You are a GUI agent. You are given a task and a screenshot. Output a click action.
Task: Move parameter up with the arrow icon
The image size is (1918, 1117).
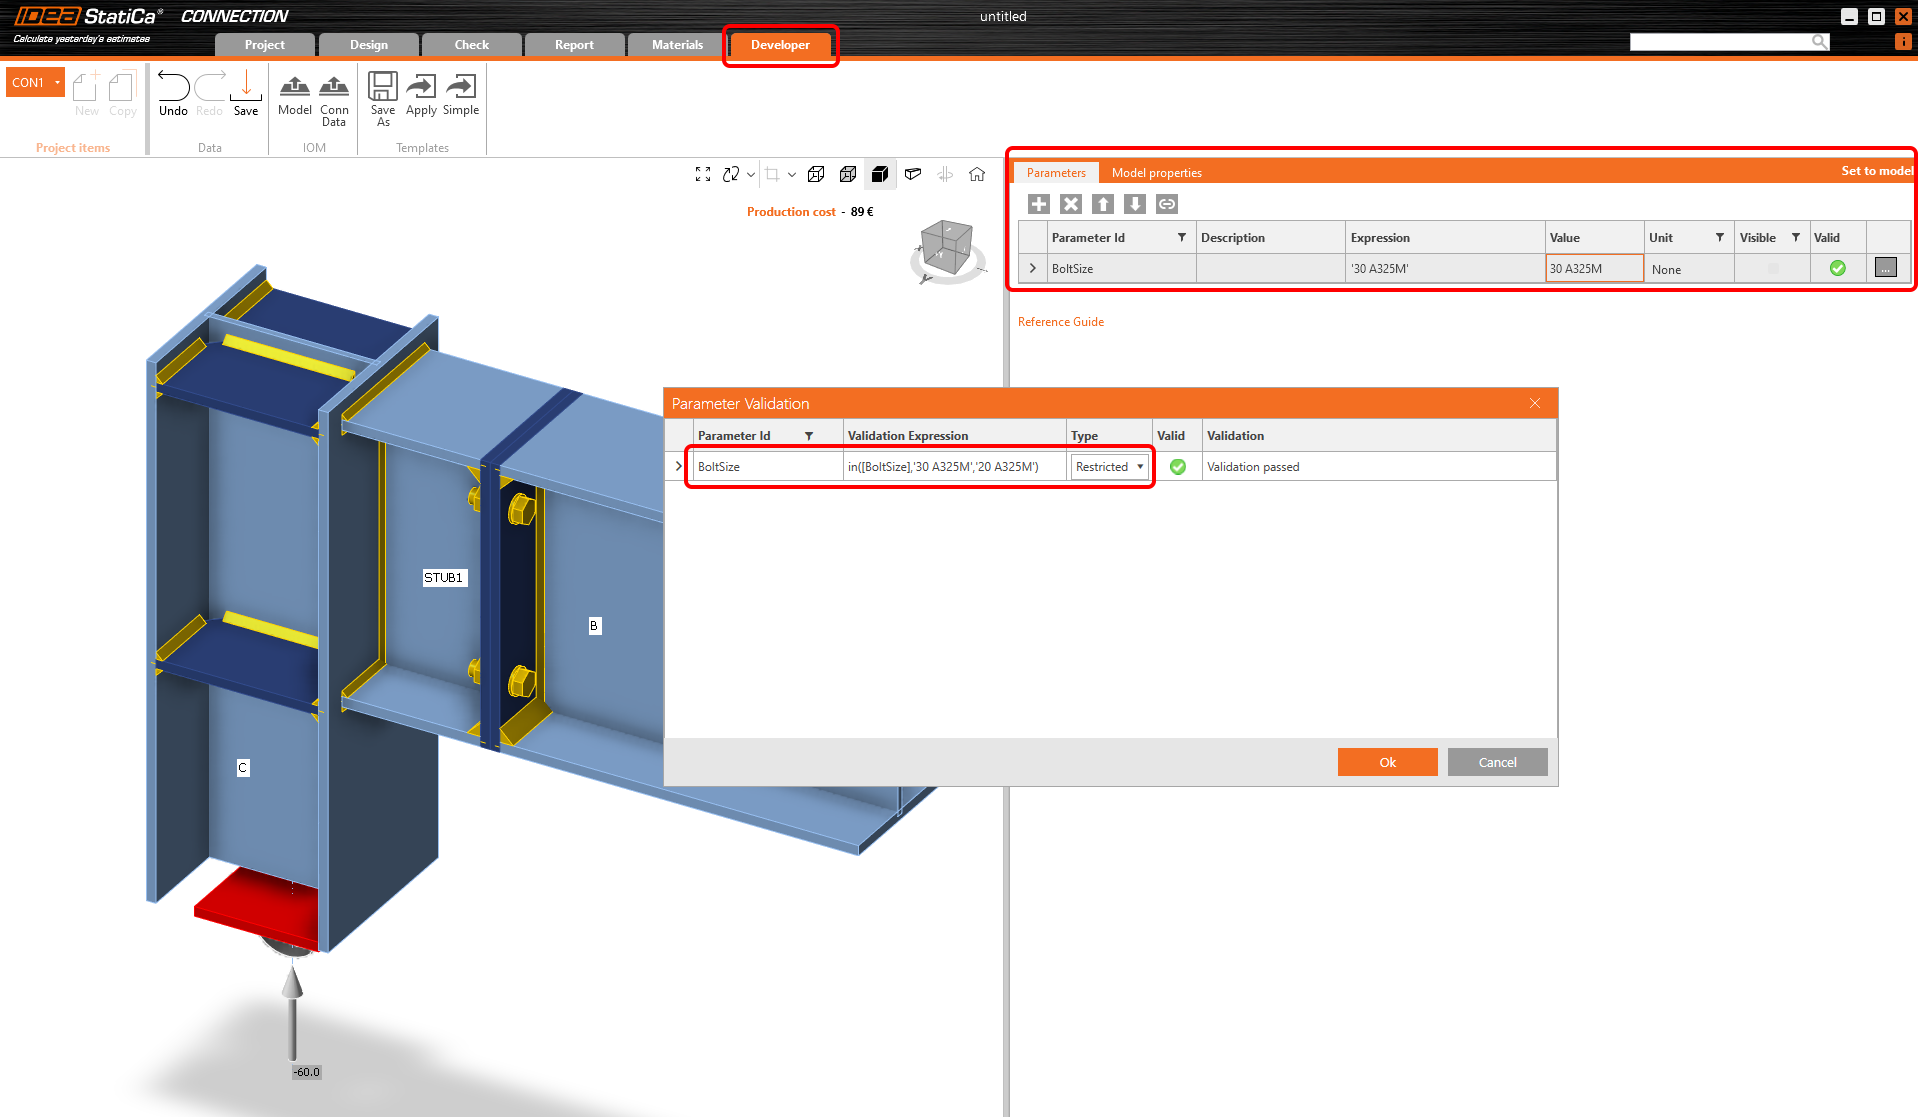coord(1102,204)
